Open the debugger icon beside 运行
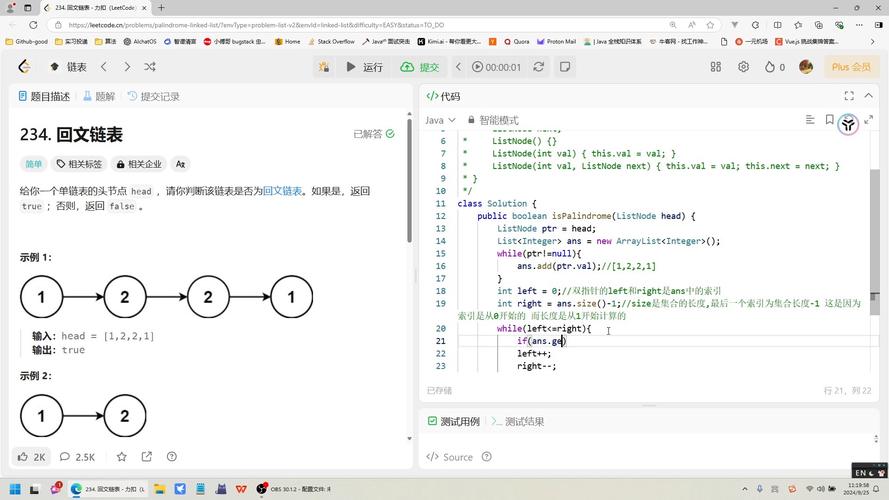 tap(324, 67)
